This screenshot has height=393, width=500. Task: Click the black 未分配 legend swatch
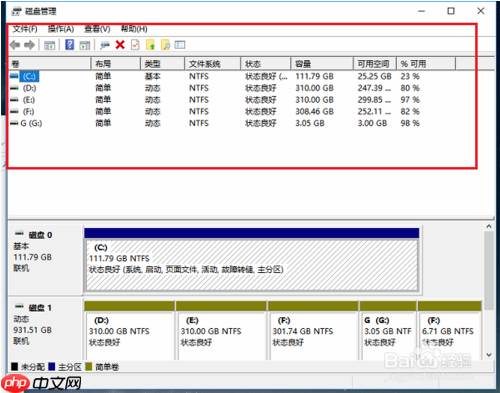[14, 367]
